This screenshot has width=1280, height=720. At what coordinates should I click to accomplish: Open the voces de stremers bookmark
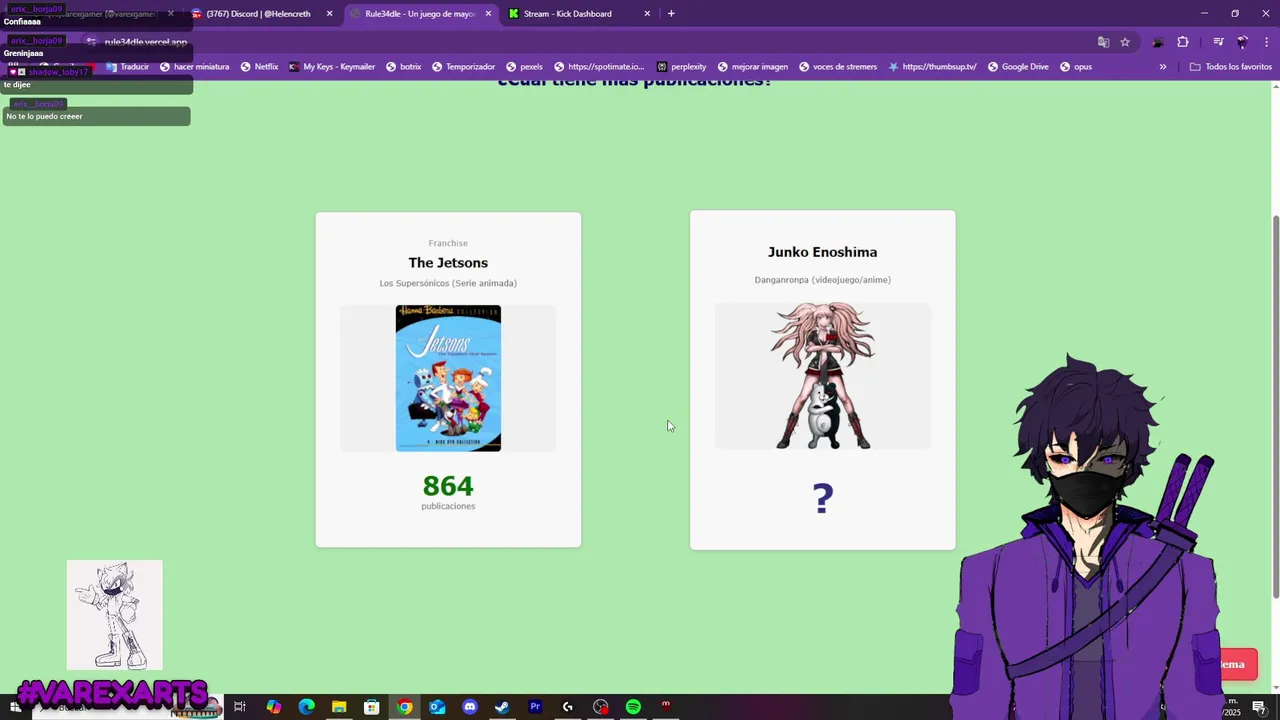click(837, 67)
